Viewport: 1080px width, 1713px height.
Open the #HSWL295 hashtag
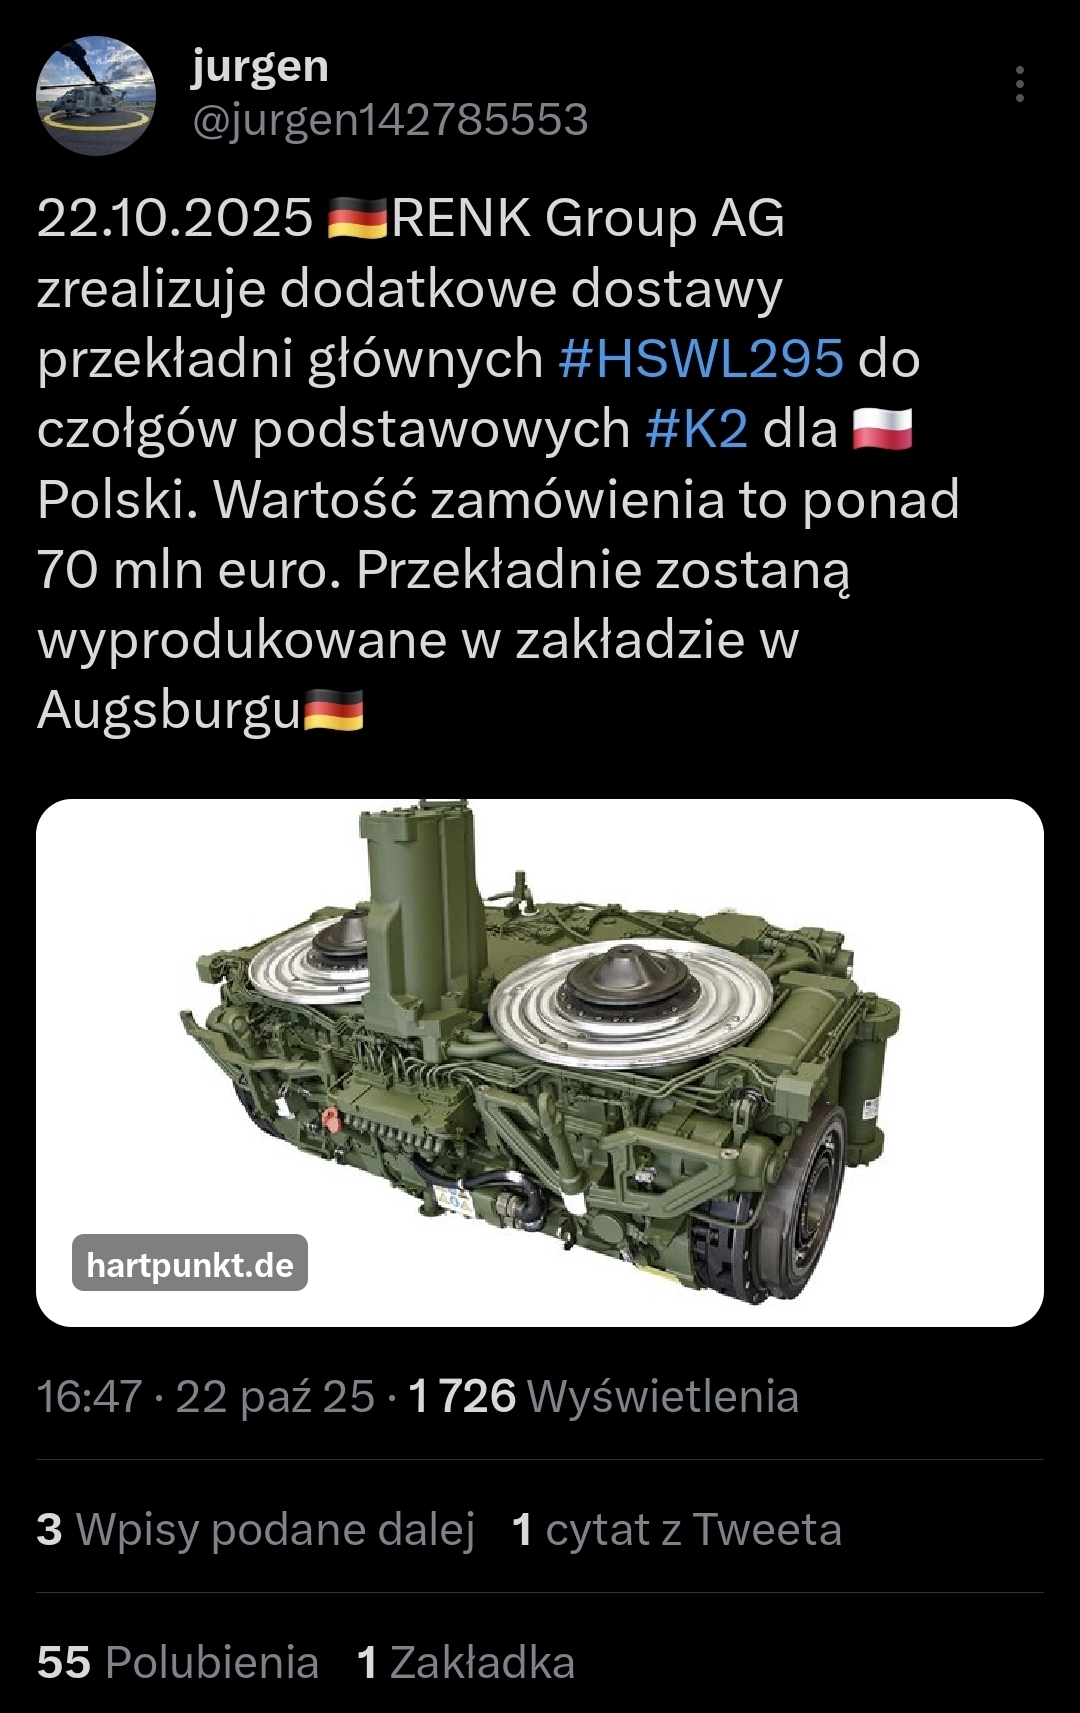[x=701, y=358]
